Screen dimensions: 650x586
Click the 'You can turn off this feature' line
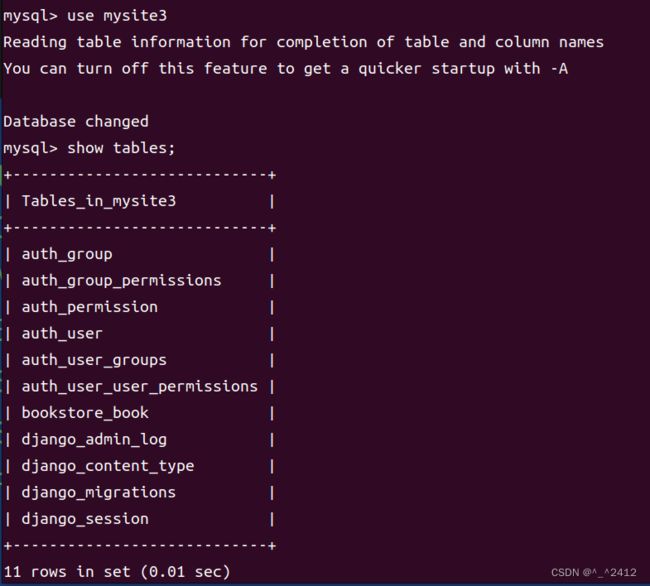pos(286,68)
